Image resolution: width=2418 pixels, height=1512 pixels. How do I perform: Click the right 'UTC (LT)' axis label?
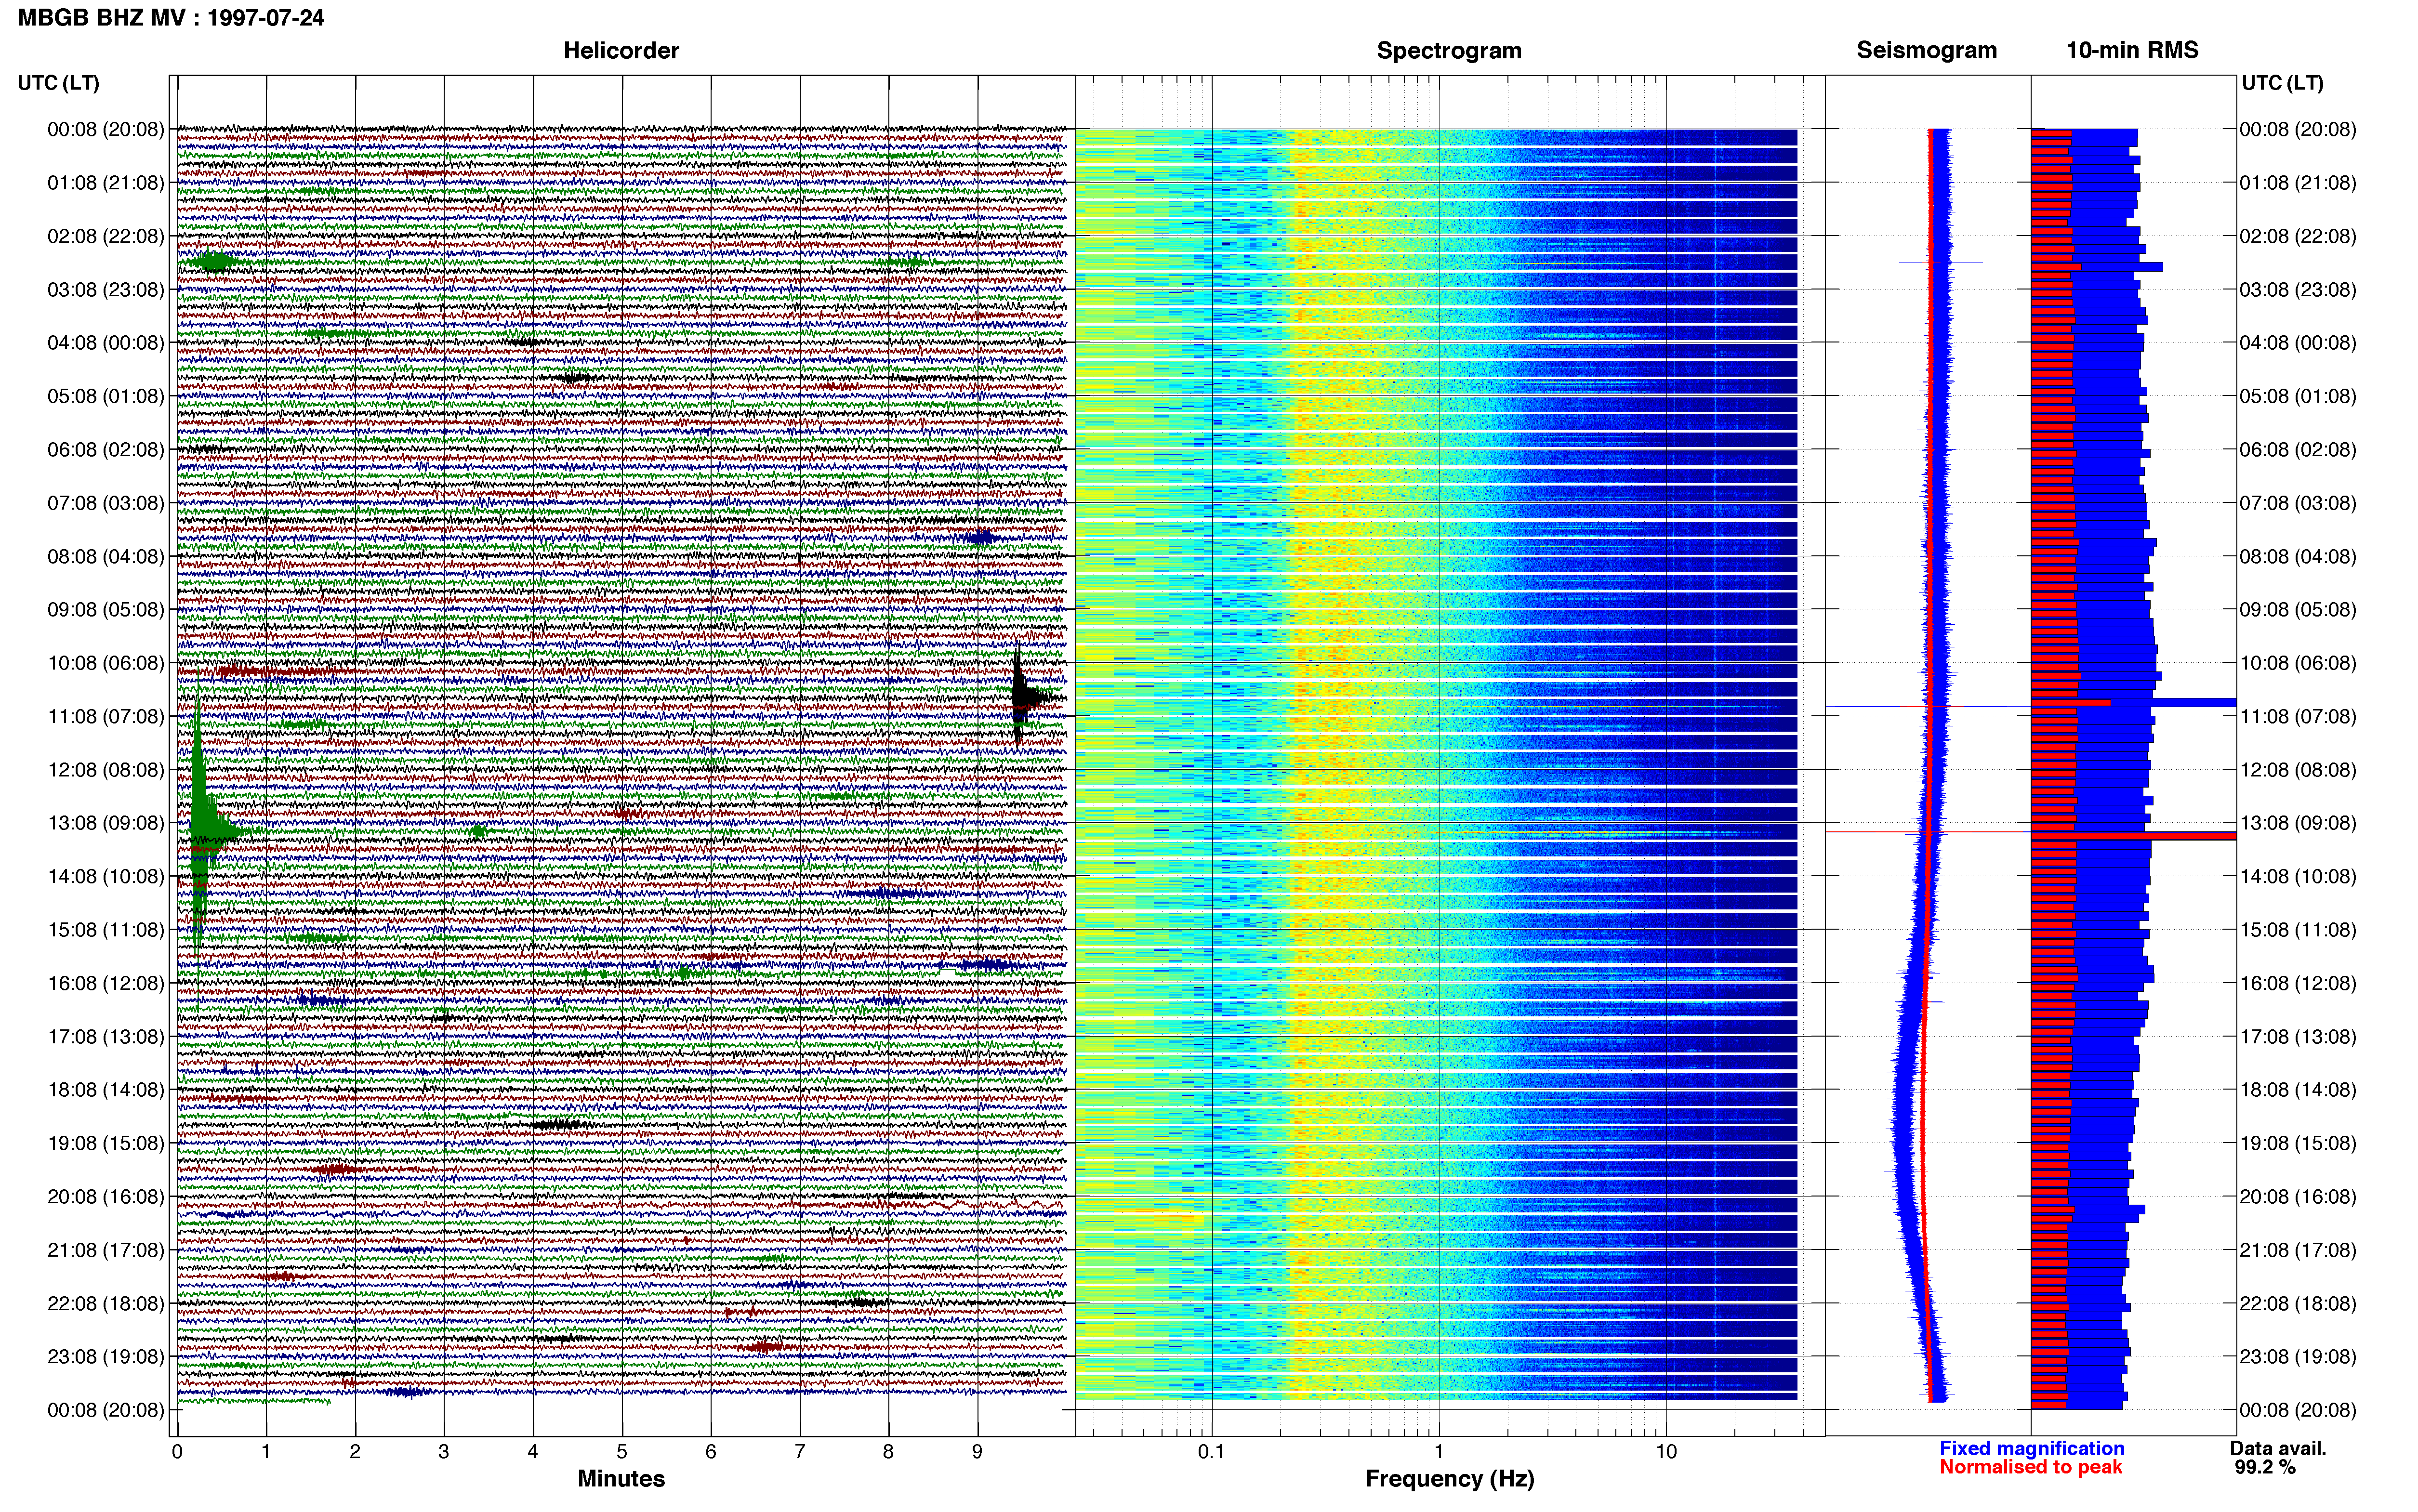2282,83
